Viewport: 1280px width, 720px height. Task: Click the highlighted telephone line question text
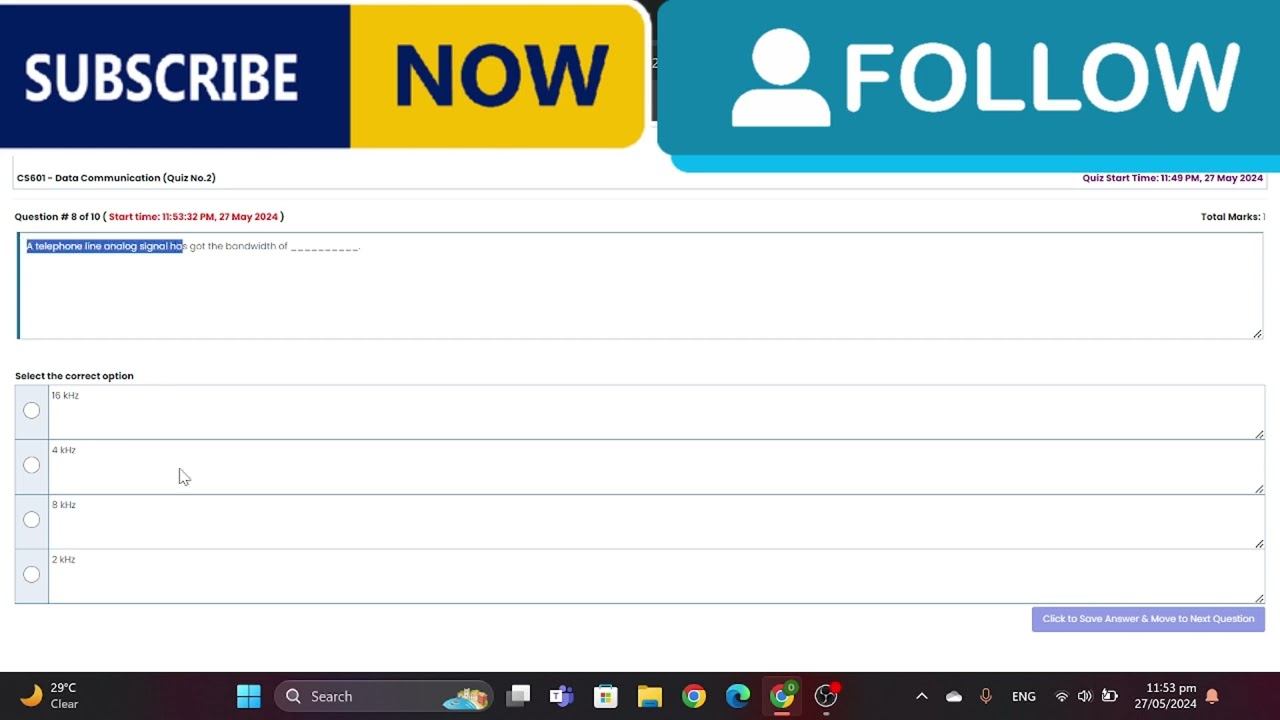coord(105,246)
